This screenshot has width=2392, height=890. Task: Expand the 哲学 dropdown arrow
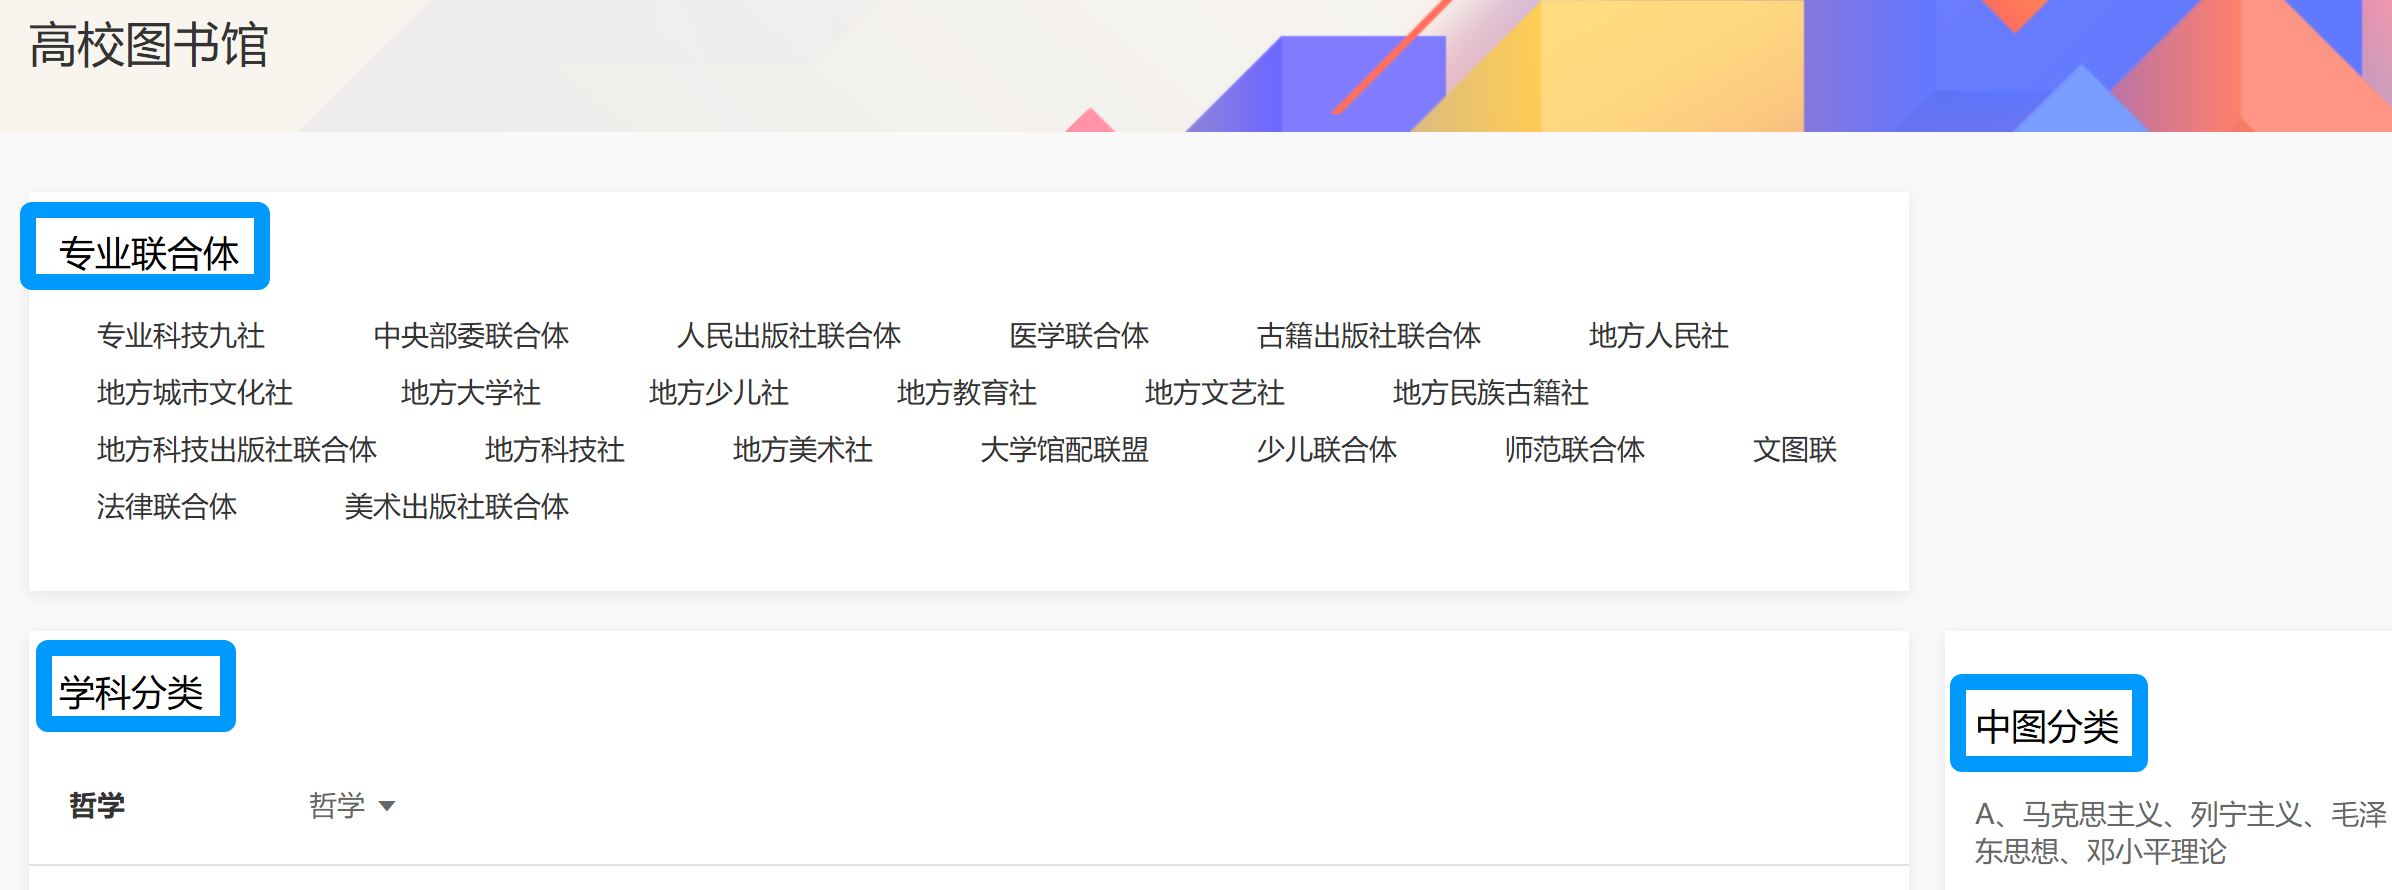coord(387,806)
